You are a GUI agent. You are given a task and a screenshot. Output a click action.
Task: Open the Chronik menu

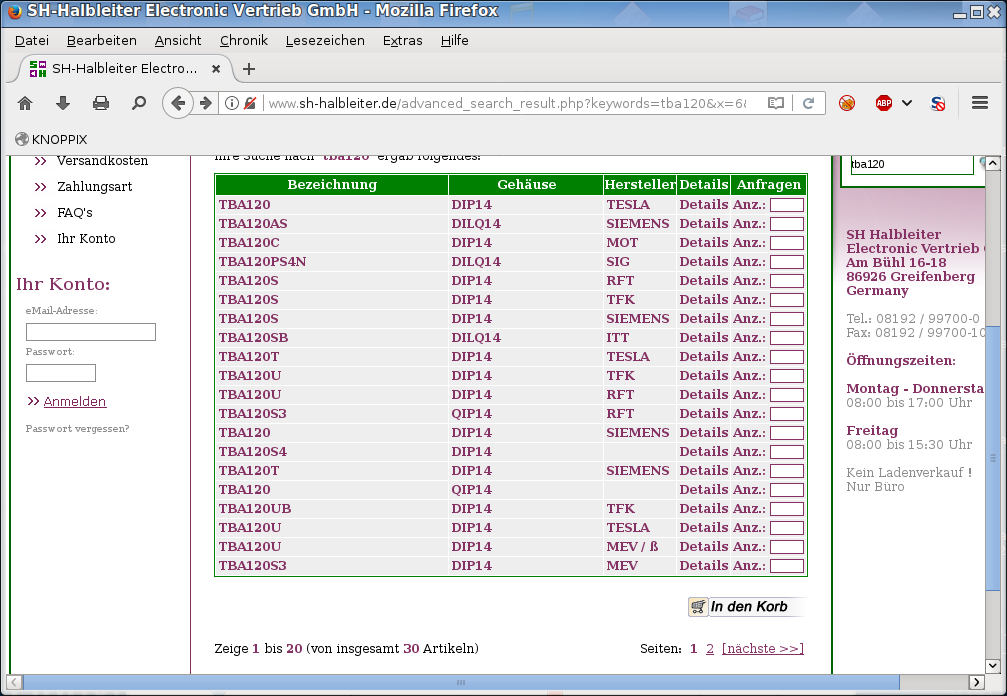(243, 40)
